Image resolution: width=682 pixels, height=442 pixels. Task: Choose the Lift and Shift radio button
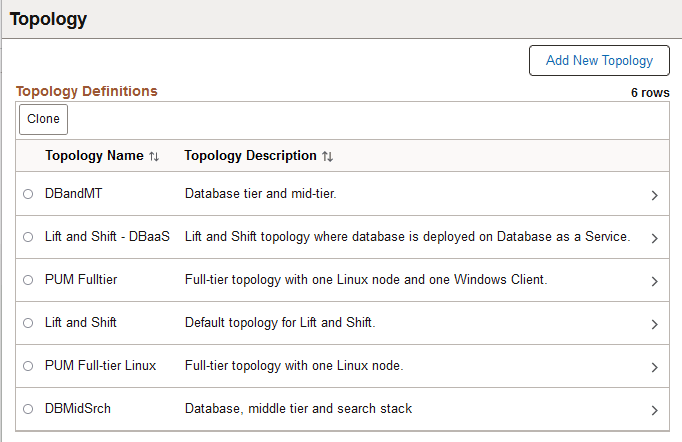tap(28, 323)
